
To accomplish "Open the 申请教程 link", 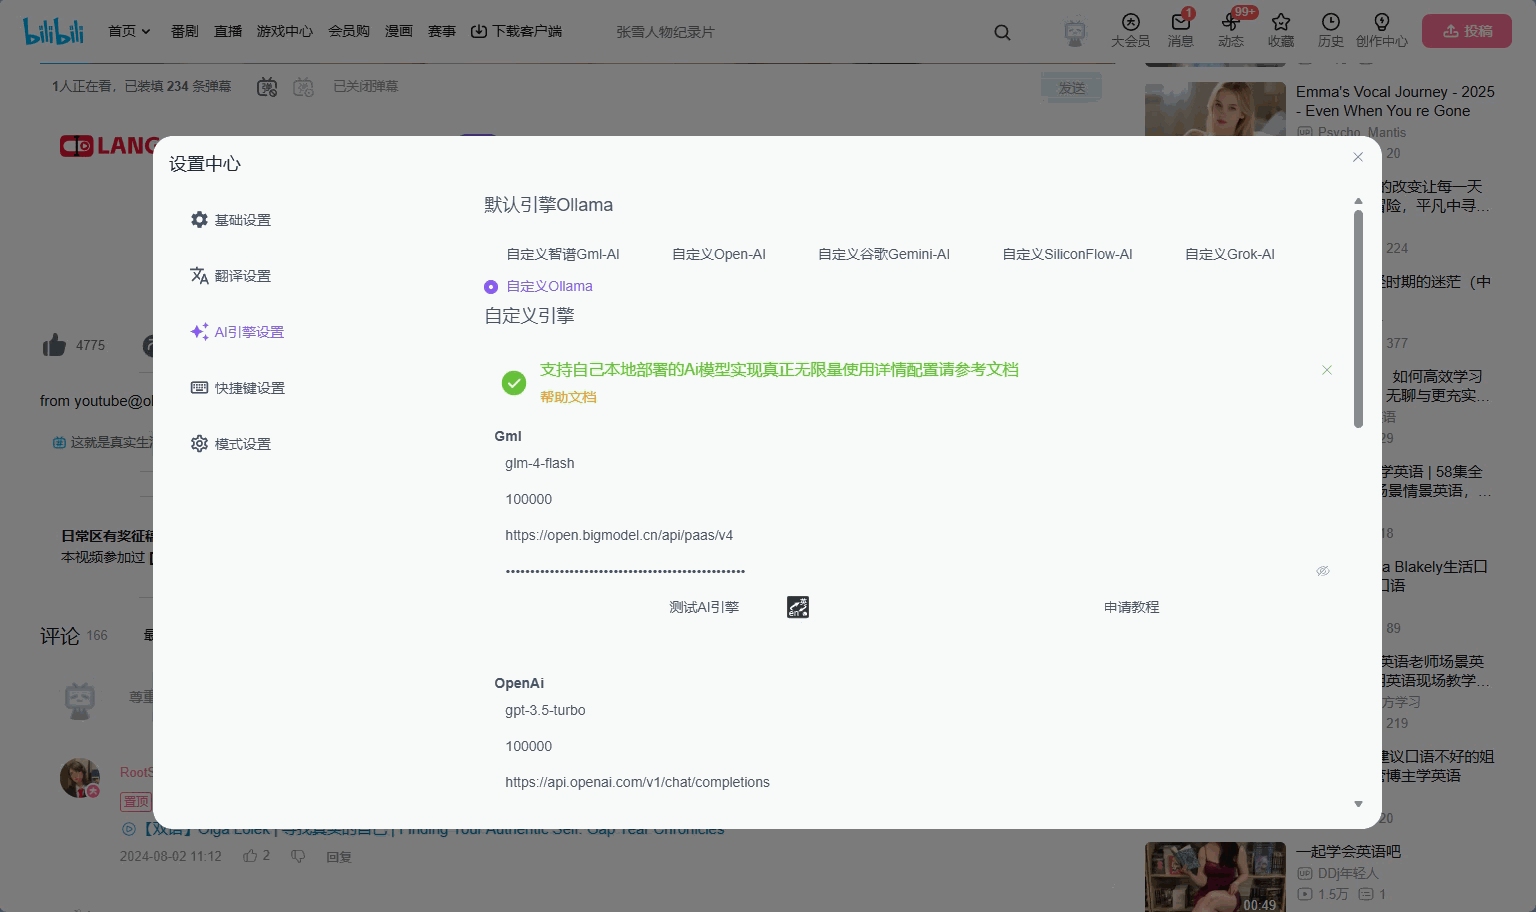I will [1132, 607].
